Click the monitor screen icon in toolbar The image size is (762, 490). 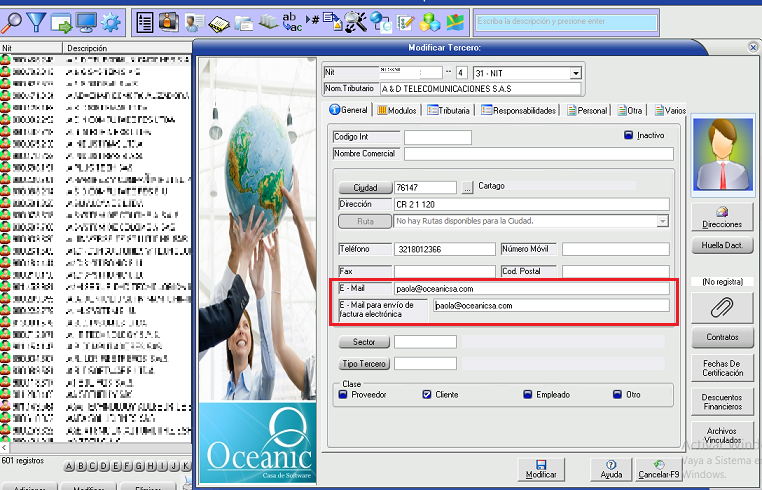click(x=86, y=21)
